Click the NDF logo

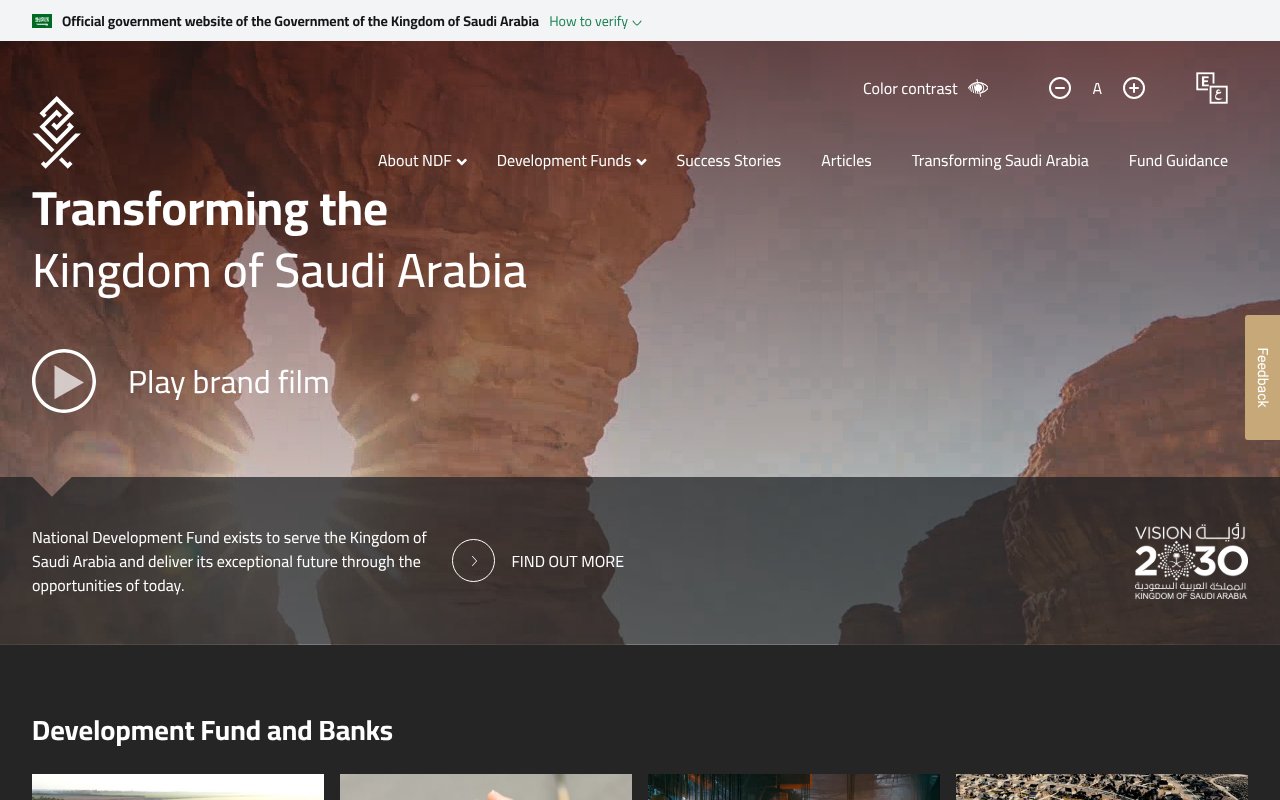[x=55, y=132]
